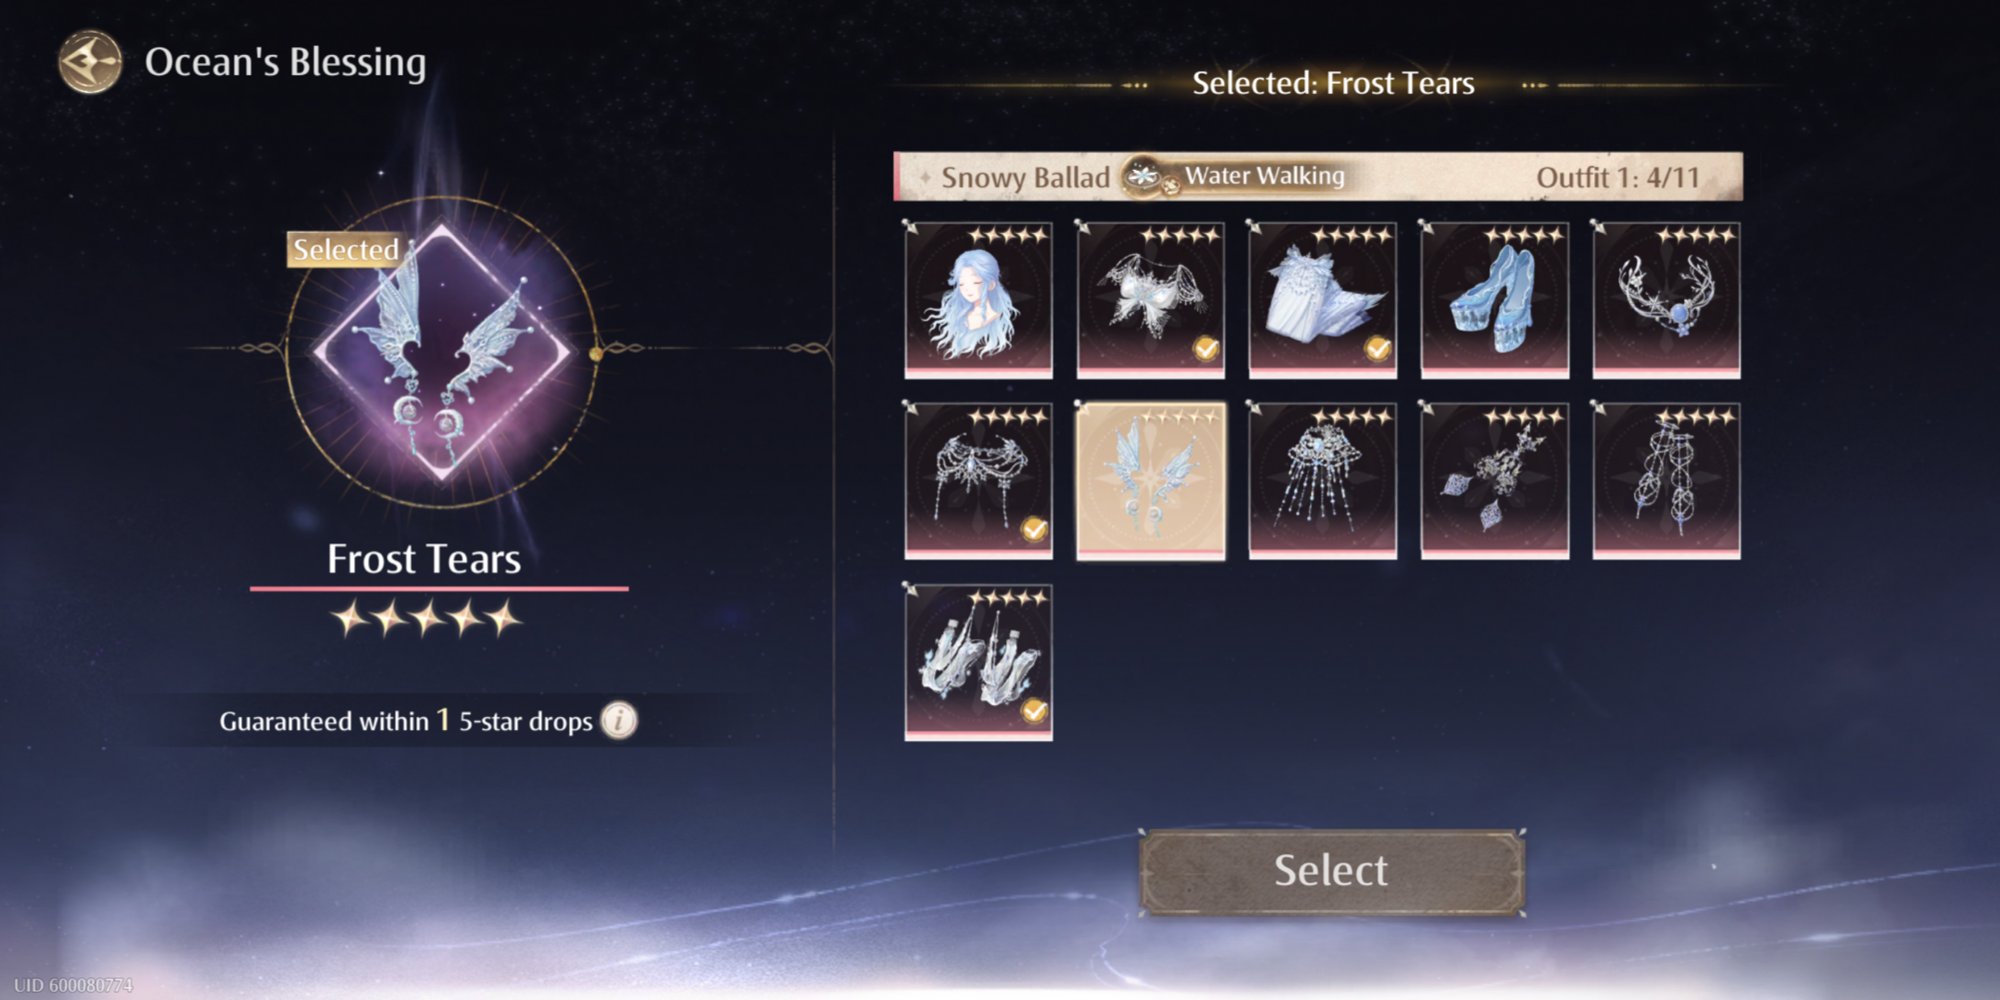Click the checkmark on the necklace item
The image size is (2000, 1000).
[x=1034, y=529]
